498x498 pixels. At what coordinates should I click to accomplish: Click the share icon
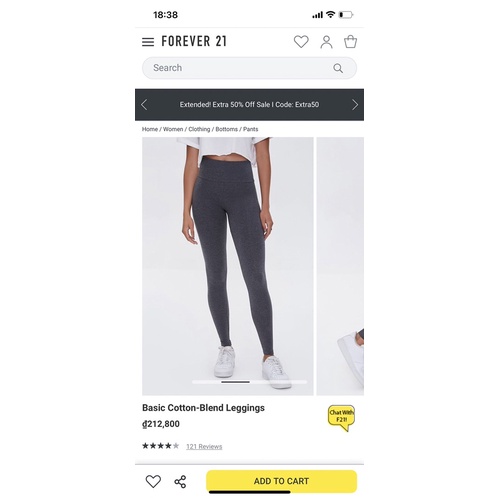pos(180,481)
